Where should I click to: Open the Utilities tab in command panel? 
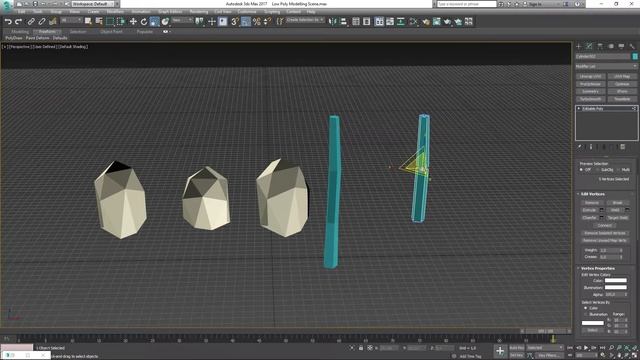[x=632, y=46]
